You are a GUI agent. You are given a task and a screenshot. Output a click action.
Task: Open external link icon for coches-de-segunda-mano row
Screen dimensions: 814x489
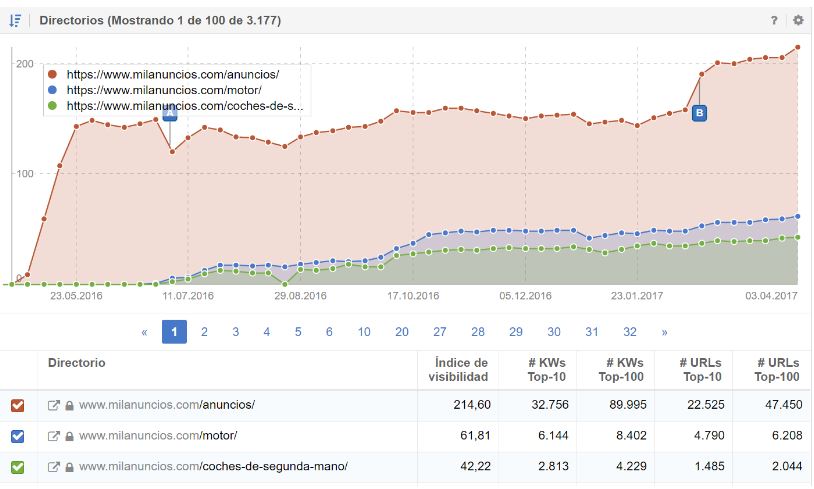54,467
